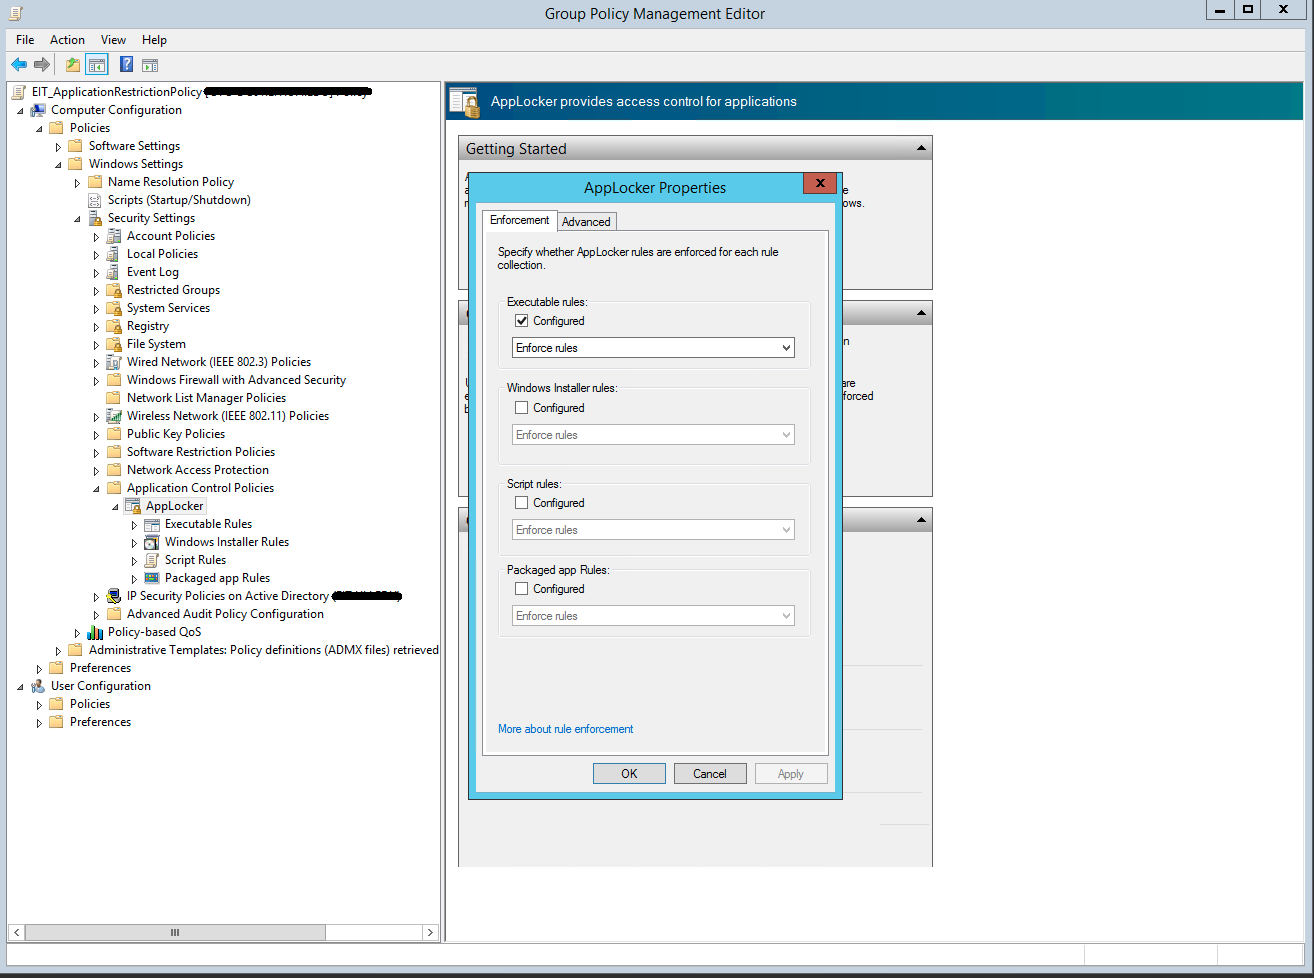The width and height of the screenshot is (1314, 978).
Task: Click the Restricted Groups node icon
Action: (114, 290)
